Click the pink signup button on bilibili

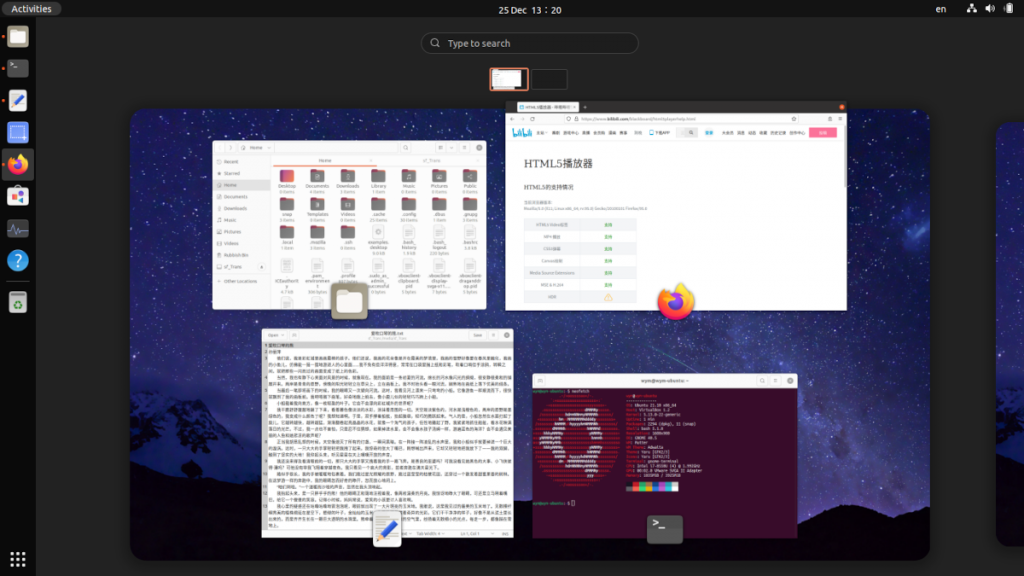coord(823,133)
